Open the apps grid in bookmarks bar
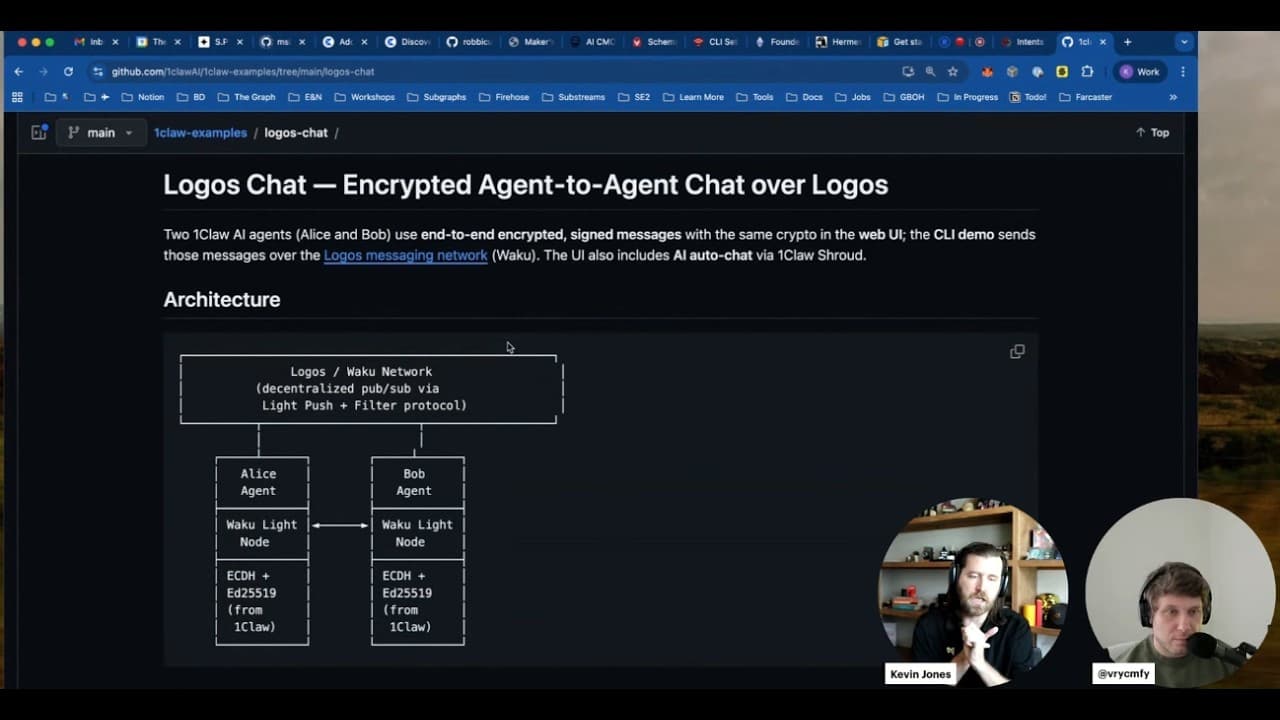The image size is (1280, 720). [x=17, y=97]
